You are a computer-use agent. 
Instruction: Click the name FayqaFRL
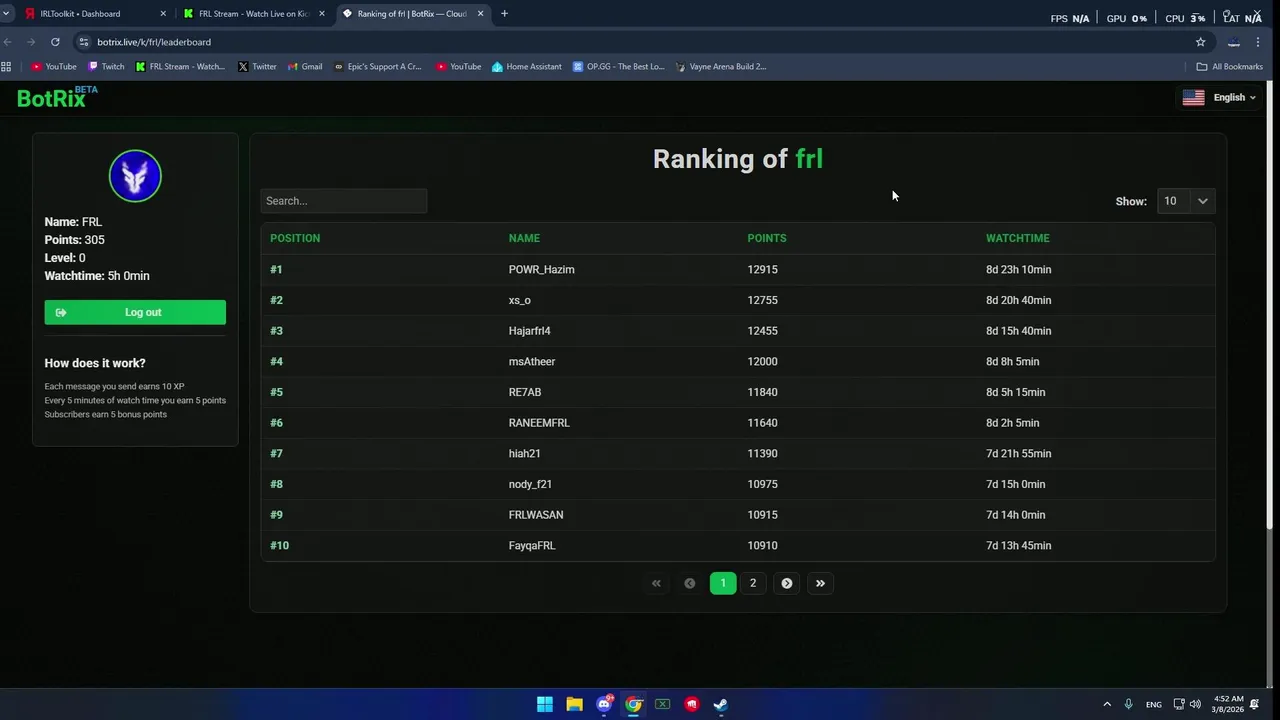532,545
